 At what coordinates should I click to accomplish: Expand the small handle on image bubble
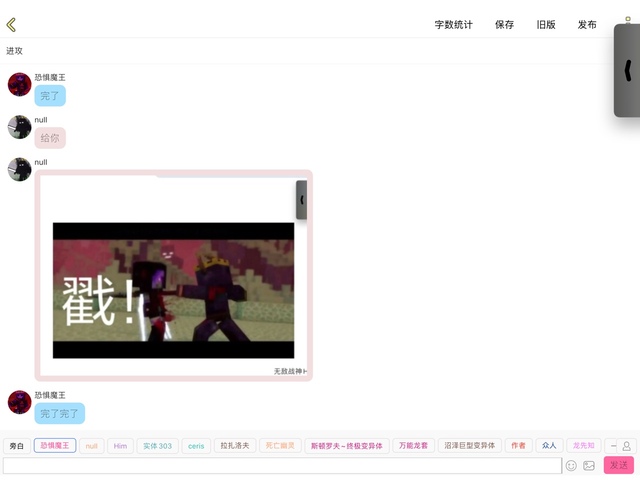coord(301,200)
